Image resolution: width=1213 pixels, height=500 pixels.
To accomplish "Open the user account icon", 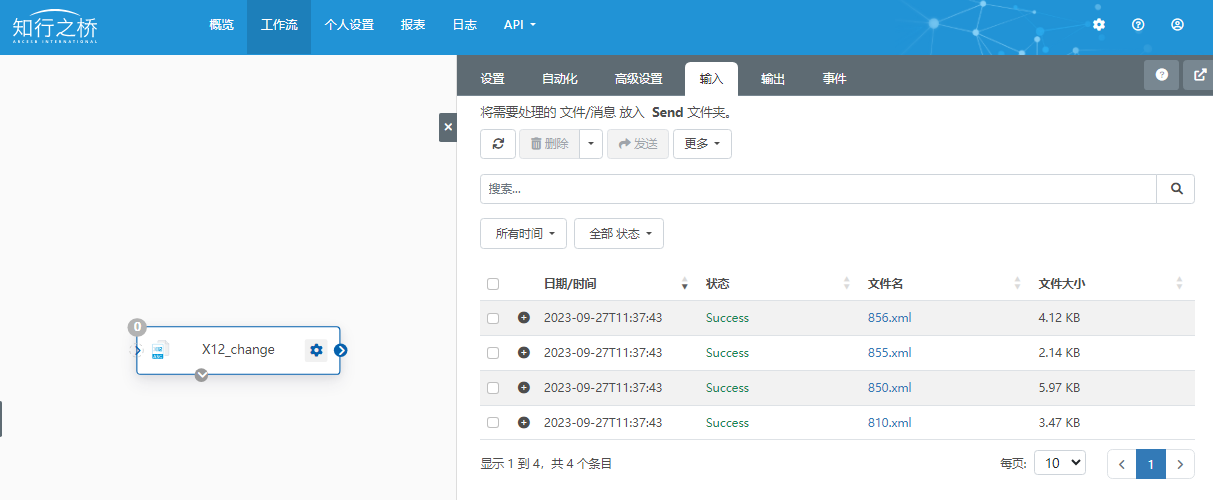I will coord(1177,24).
